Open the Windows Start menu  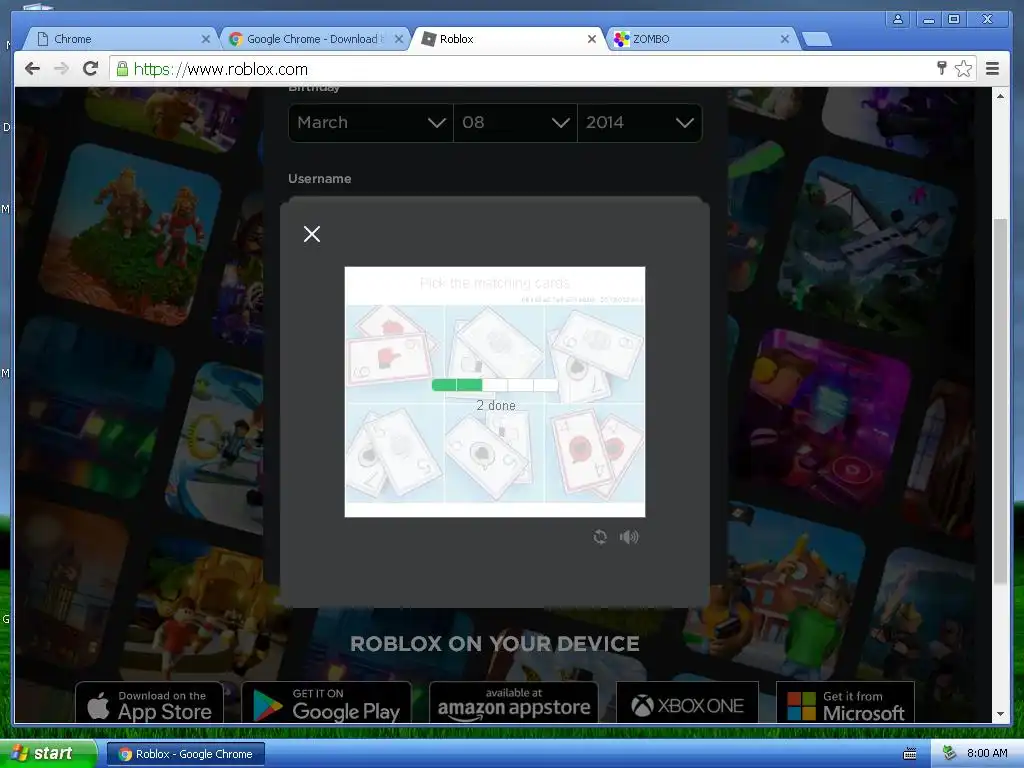pyautogui.click(x=48, y=754)
